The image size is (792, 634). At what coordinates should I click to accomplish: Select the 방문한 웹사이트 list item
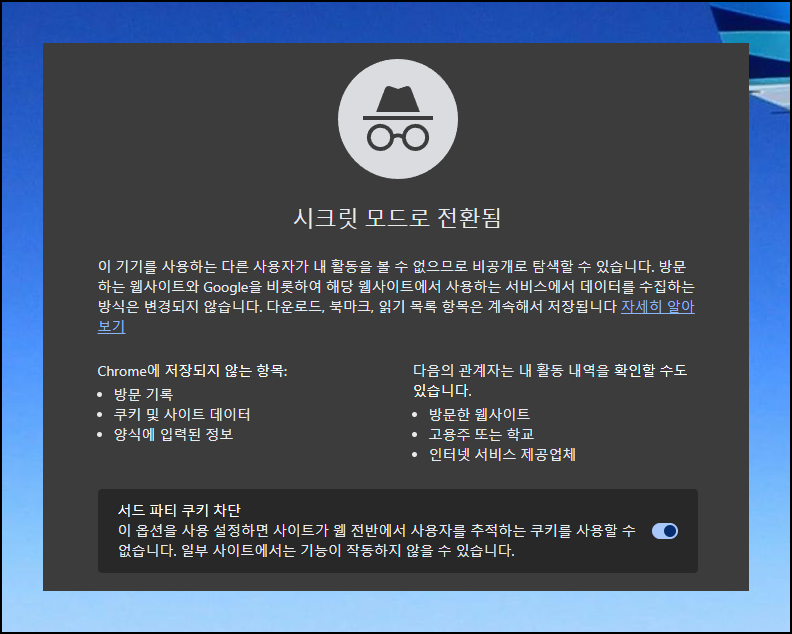coord(479,414)
